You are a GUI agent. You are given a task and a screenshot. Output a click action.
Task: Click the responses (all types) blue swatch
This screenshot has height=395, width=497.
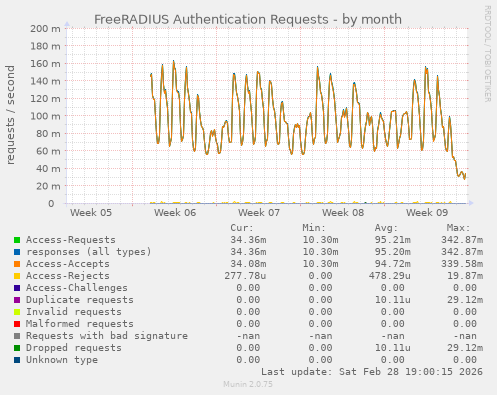17,252
